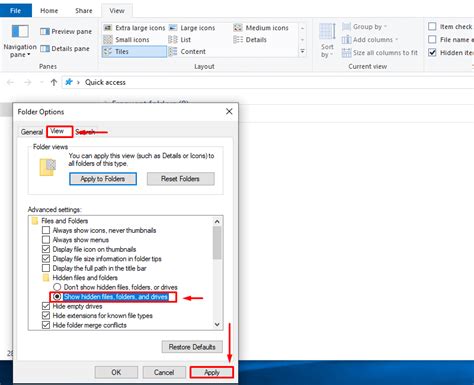Choose Medium icons layout
This screenshot has height=385, width=474.
click(261, 28)
